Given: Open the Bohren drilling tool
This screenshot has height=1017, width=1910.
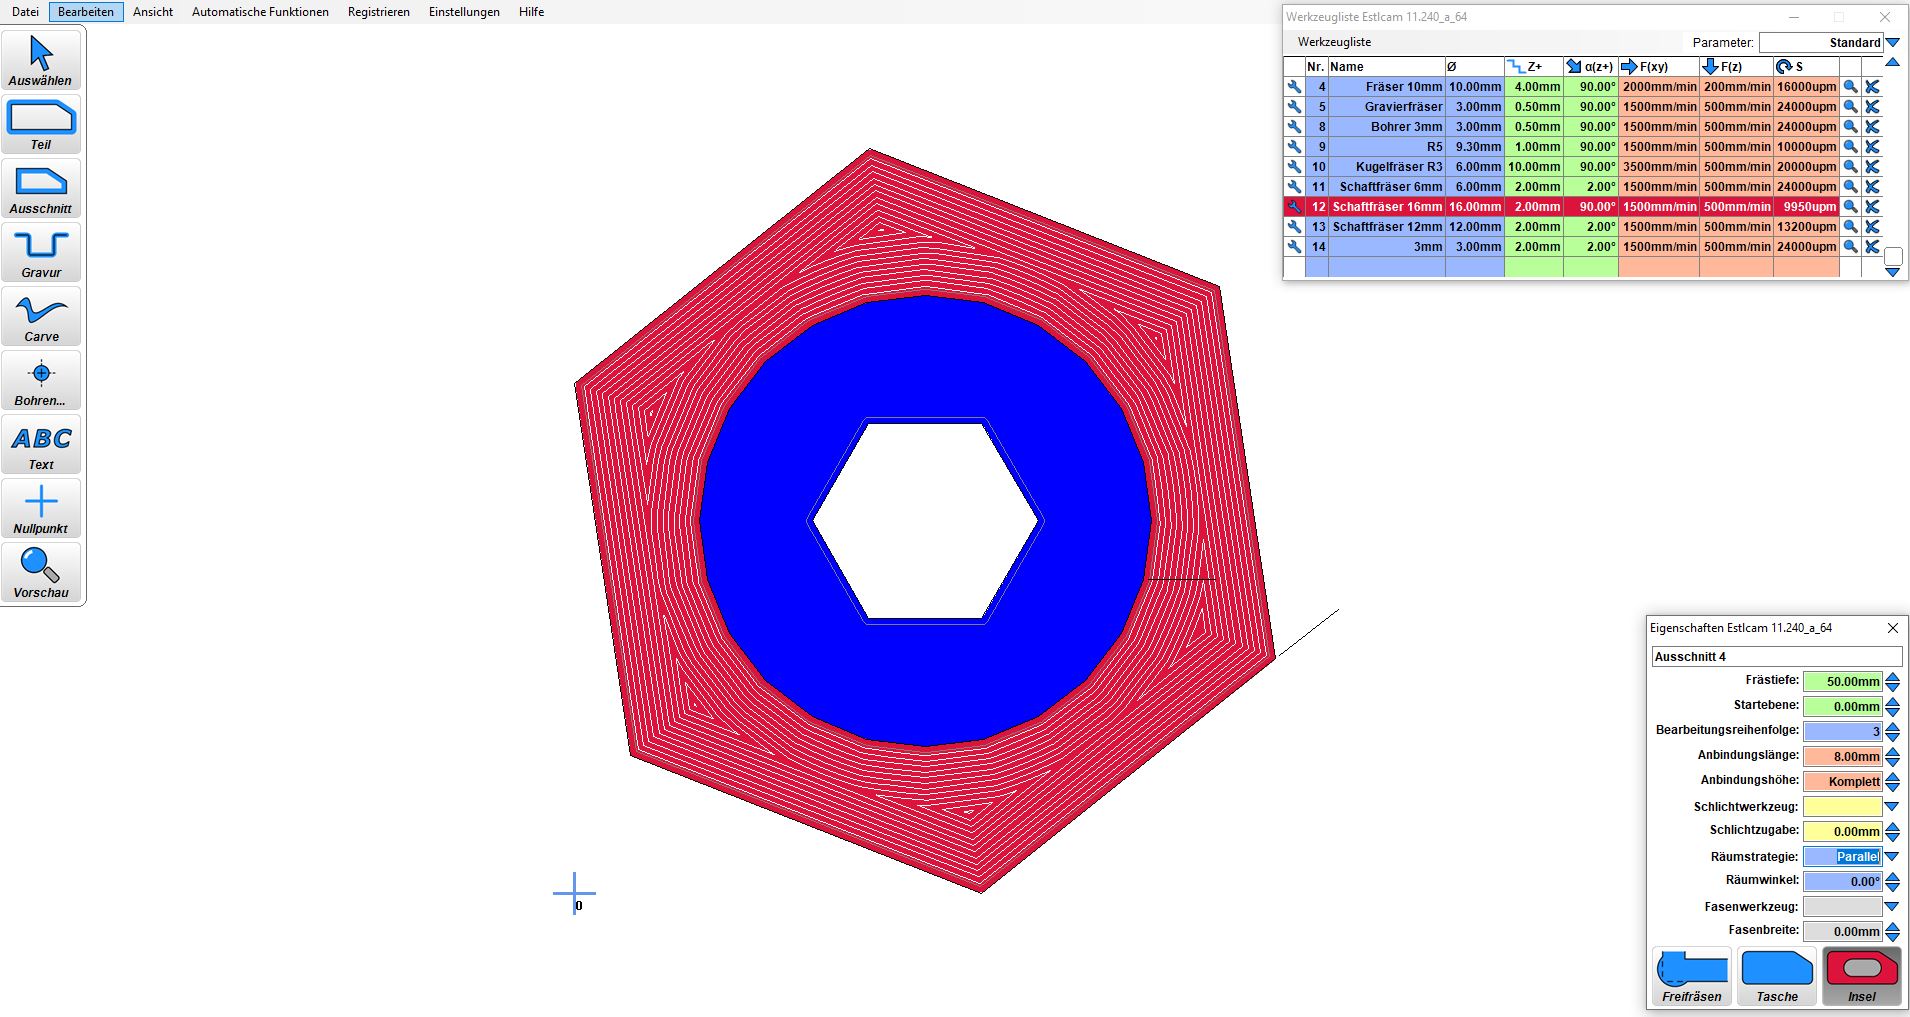Looking at the screenshot, I should [41, 381].
